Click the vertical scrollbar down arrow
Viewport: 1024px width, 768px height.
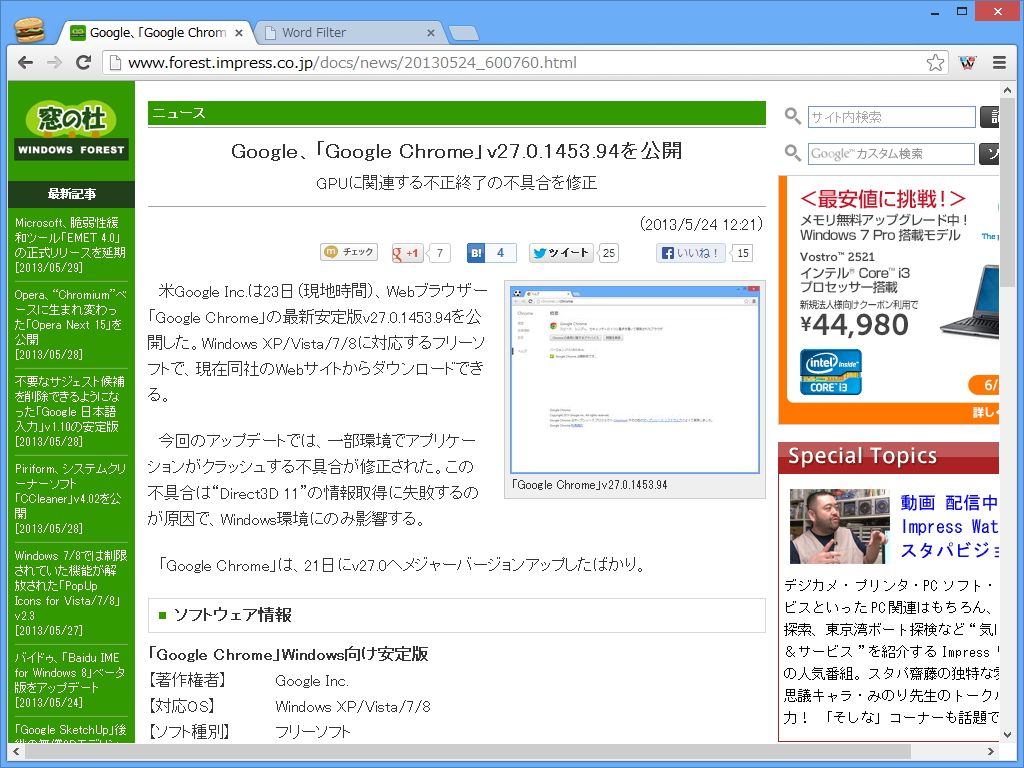click(1008, 735)
